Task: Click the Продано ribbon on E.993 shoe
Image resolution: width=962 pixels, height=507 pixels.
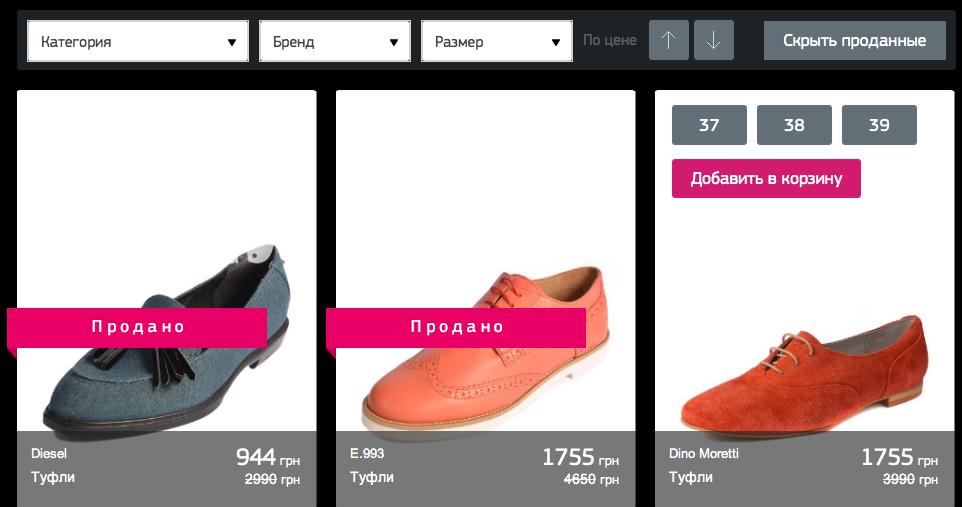Action: [x=457, y=327]
